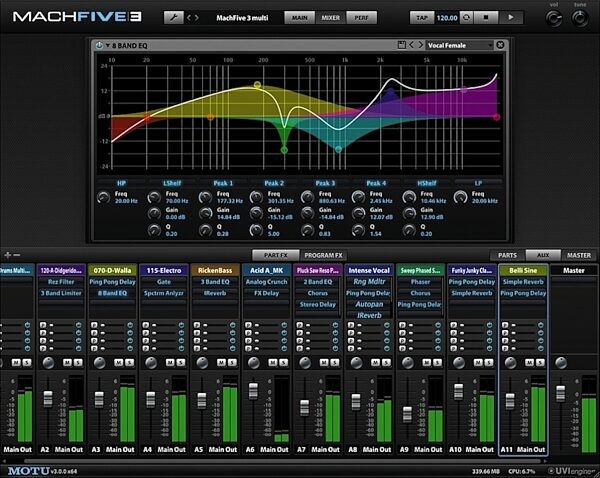Click the Peak 4 Gain knob
The height and width of the screenshot is (478, 600).
click(x=358, y=213)
